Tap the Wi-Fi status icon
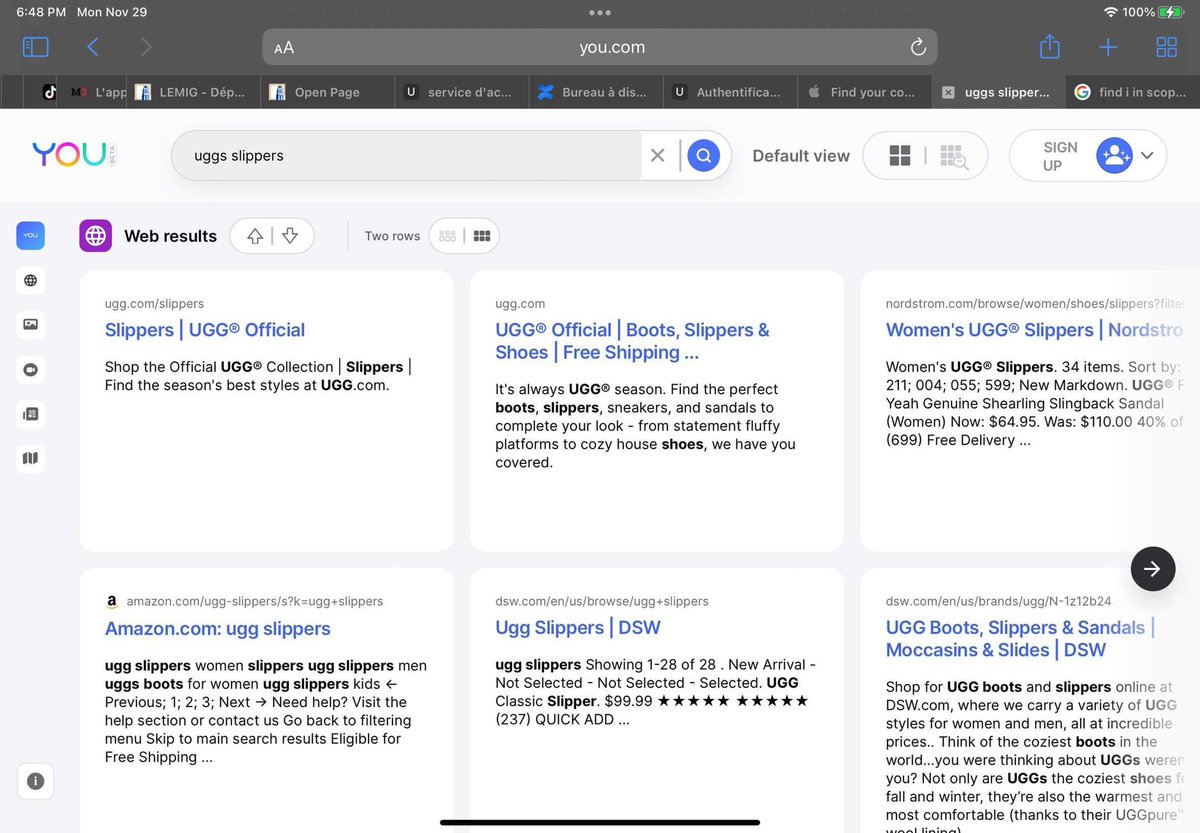1200x833 pixels. click(1110, 12)
